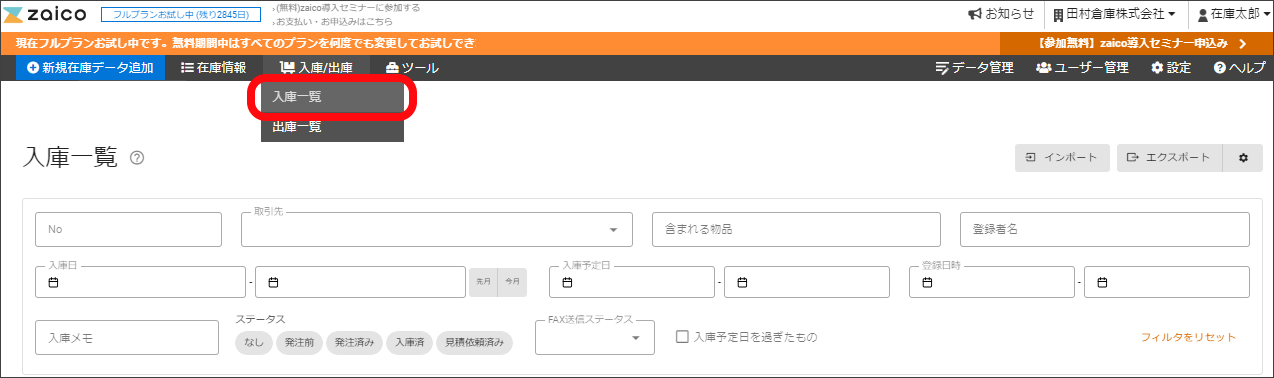The height and width of the screenshot is (378, 1274).
Task: Click the フィルタをリセット link
Action: [1189, 338]
